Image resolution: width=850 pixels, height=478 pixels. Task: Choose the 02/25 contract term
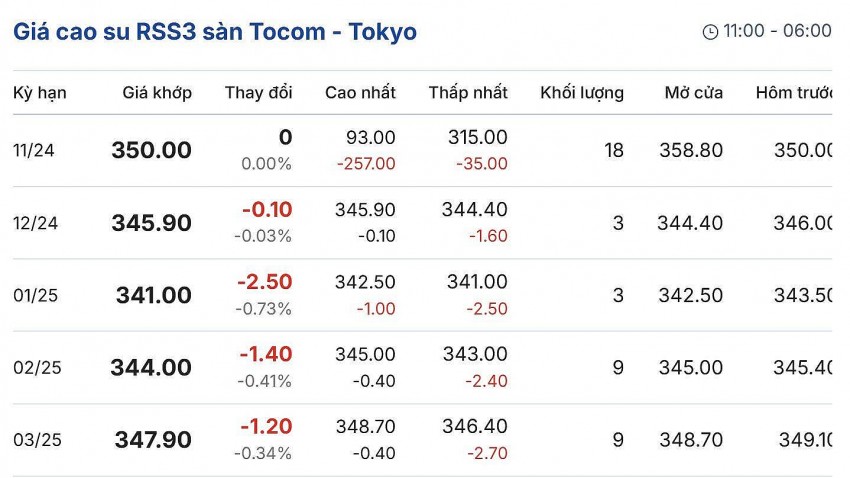pyautogui.click(x=37, y=368)
